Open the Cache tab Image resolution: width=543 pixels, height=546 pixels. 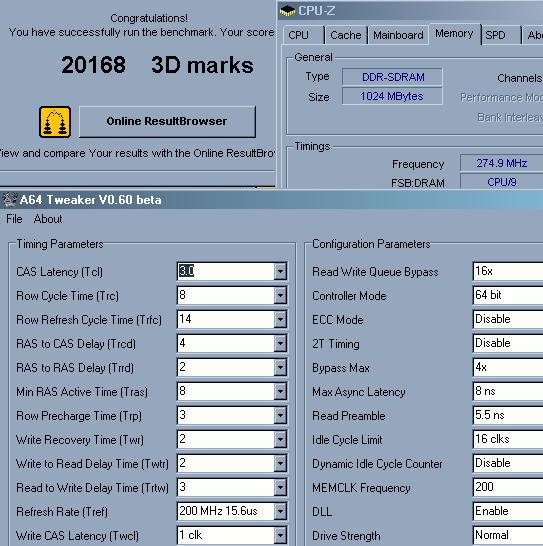click(x=346, y=35)
